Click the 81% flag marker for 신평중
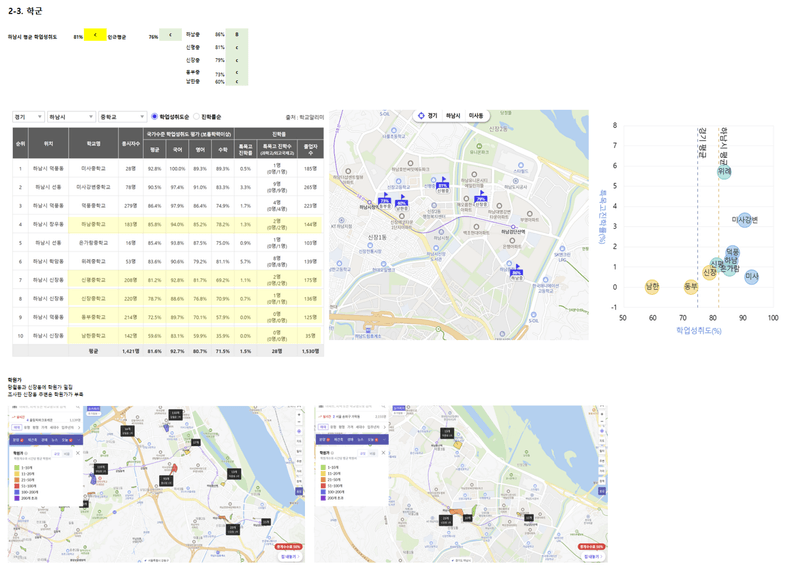This screenshot has width=786, height=573. [443, 185]
